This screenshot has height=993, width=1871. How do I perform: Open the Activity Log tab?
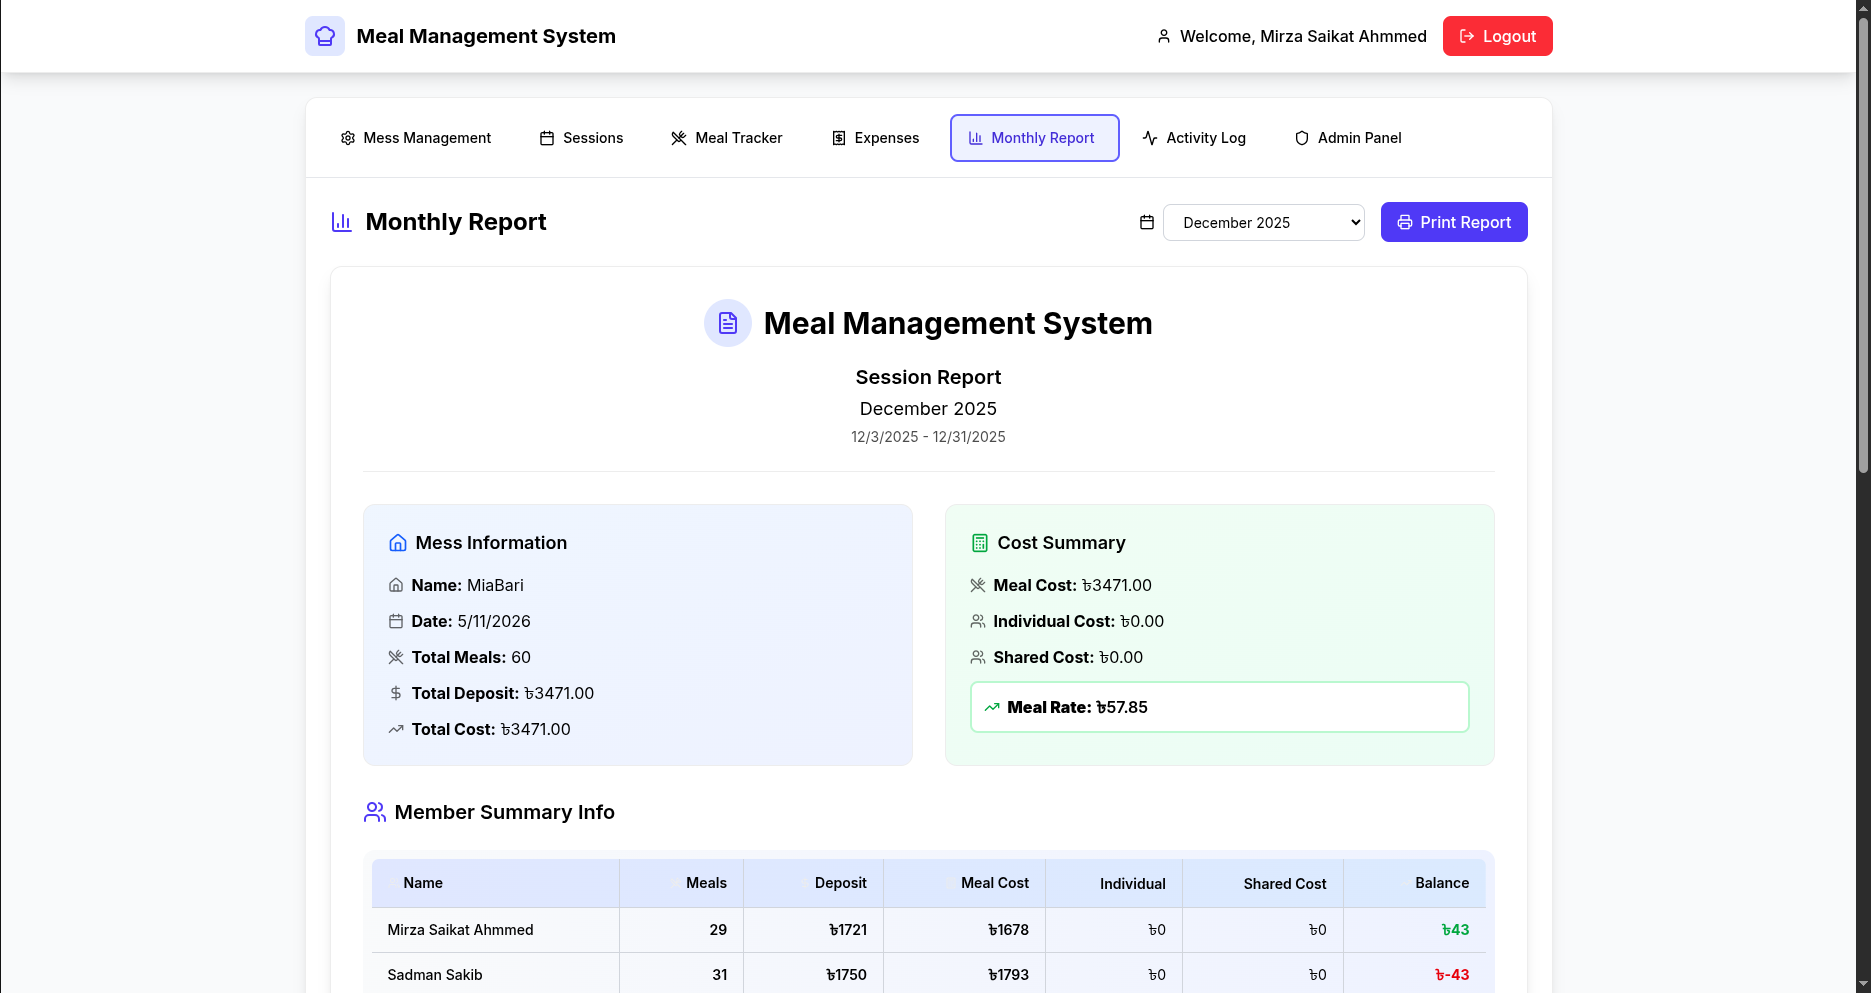[1194, 138]
